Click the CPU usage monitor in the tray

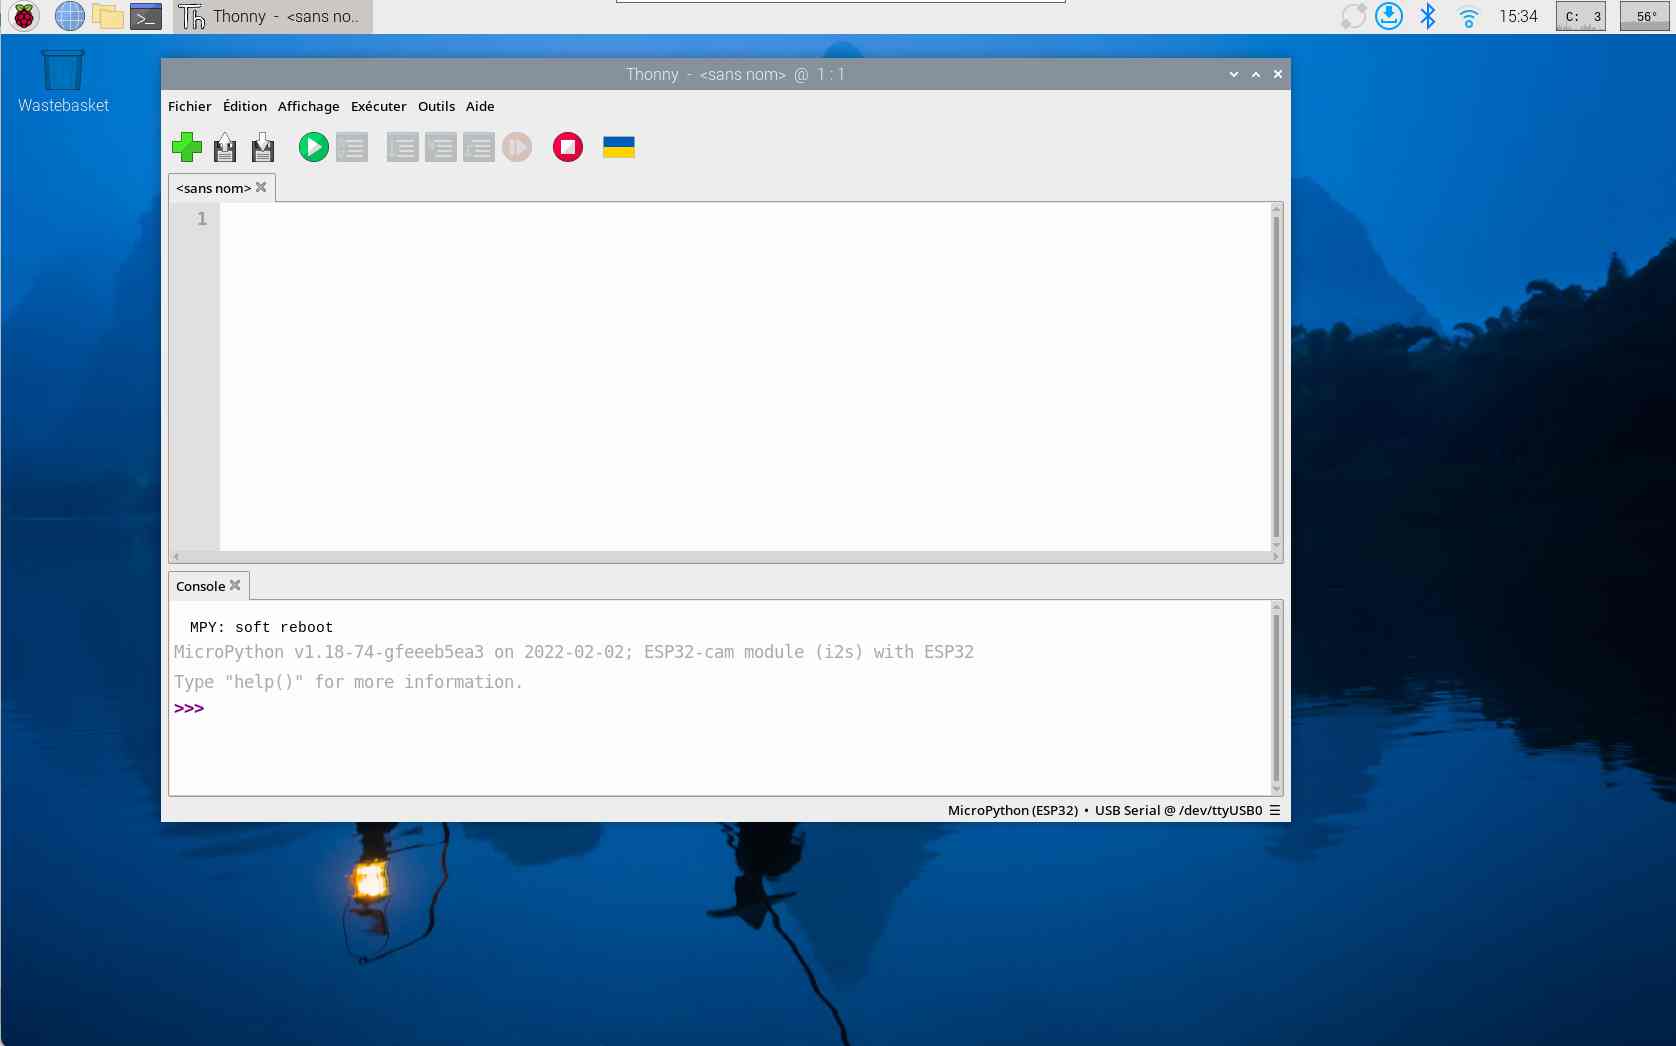pos(1580,16)
